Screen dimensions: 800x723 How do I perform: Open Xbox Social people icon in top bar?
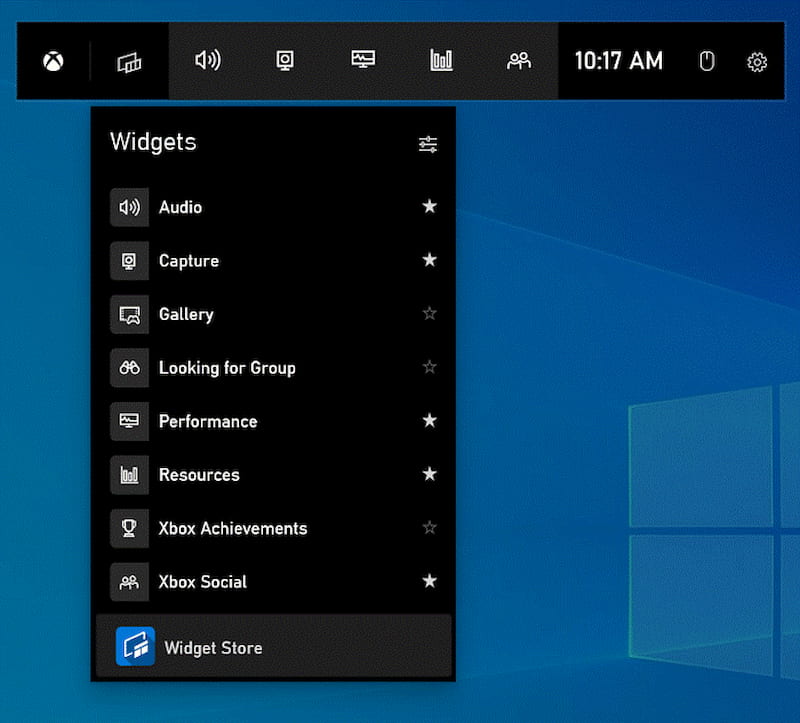pos(519,61)
